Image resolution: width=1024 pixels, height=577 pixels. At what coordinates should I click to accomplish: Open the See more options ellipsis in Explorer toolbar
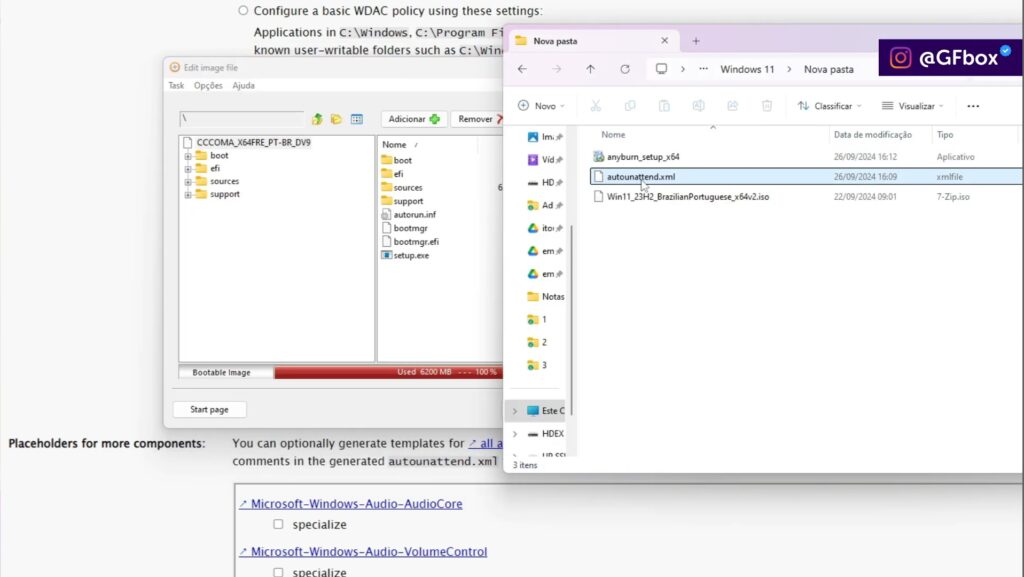(973, 106)
